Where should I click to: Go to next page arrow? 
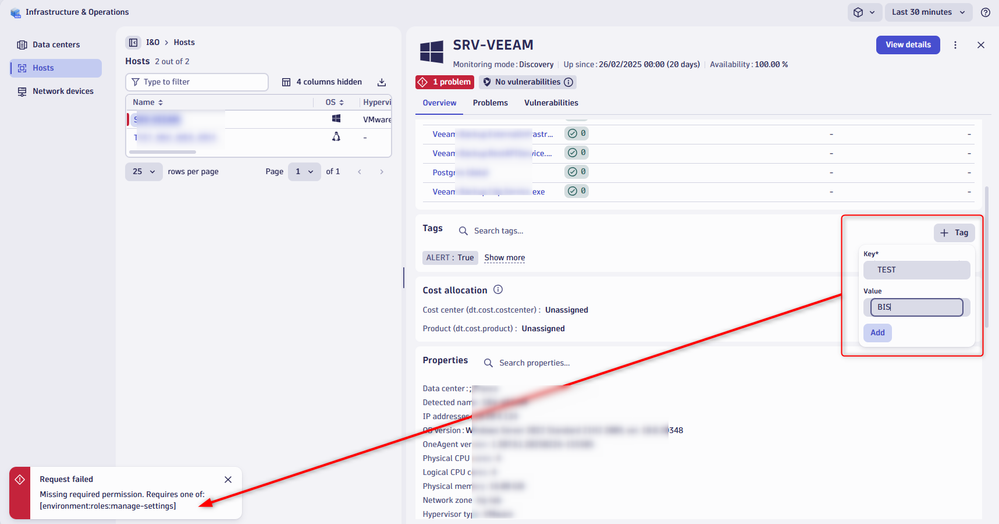382,171
